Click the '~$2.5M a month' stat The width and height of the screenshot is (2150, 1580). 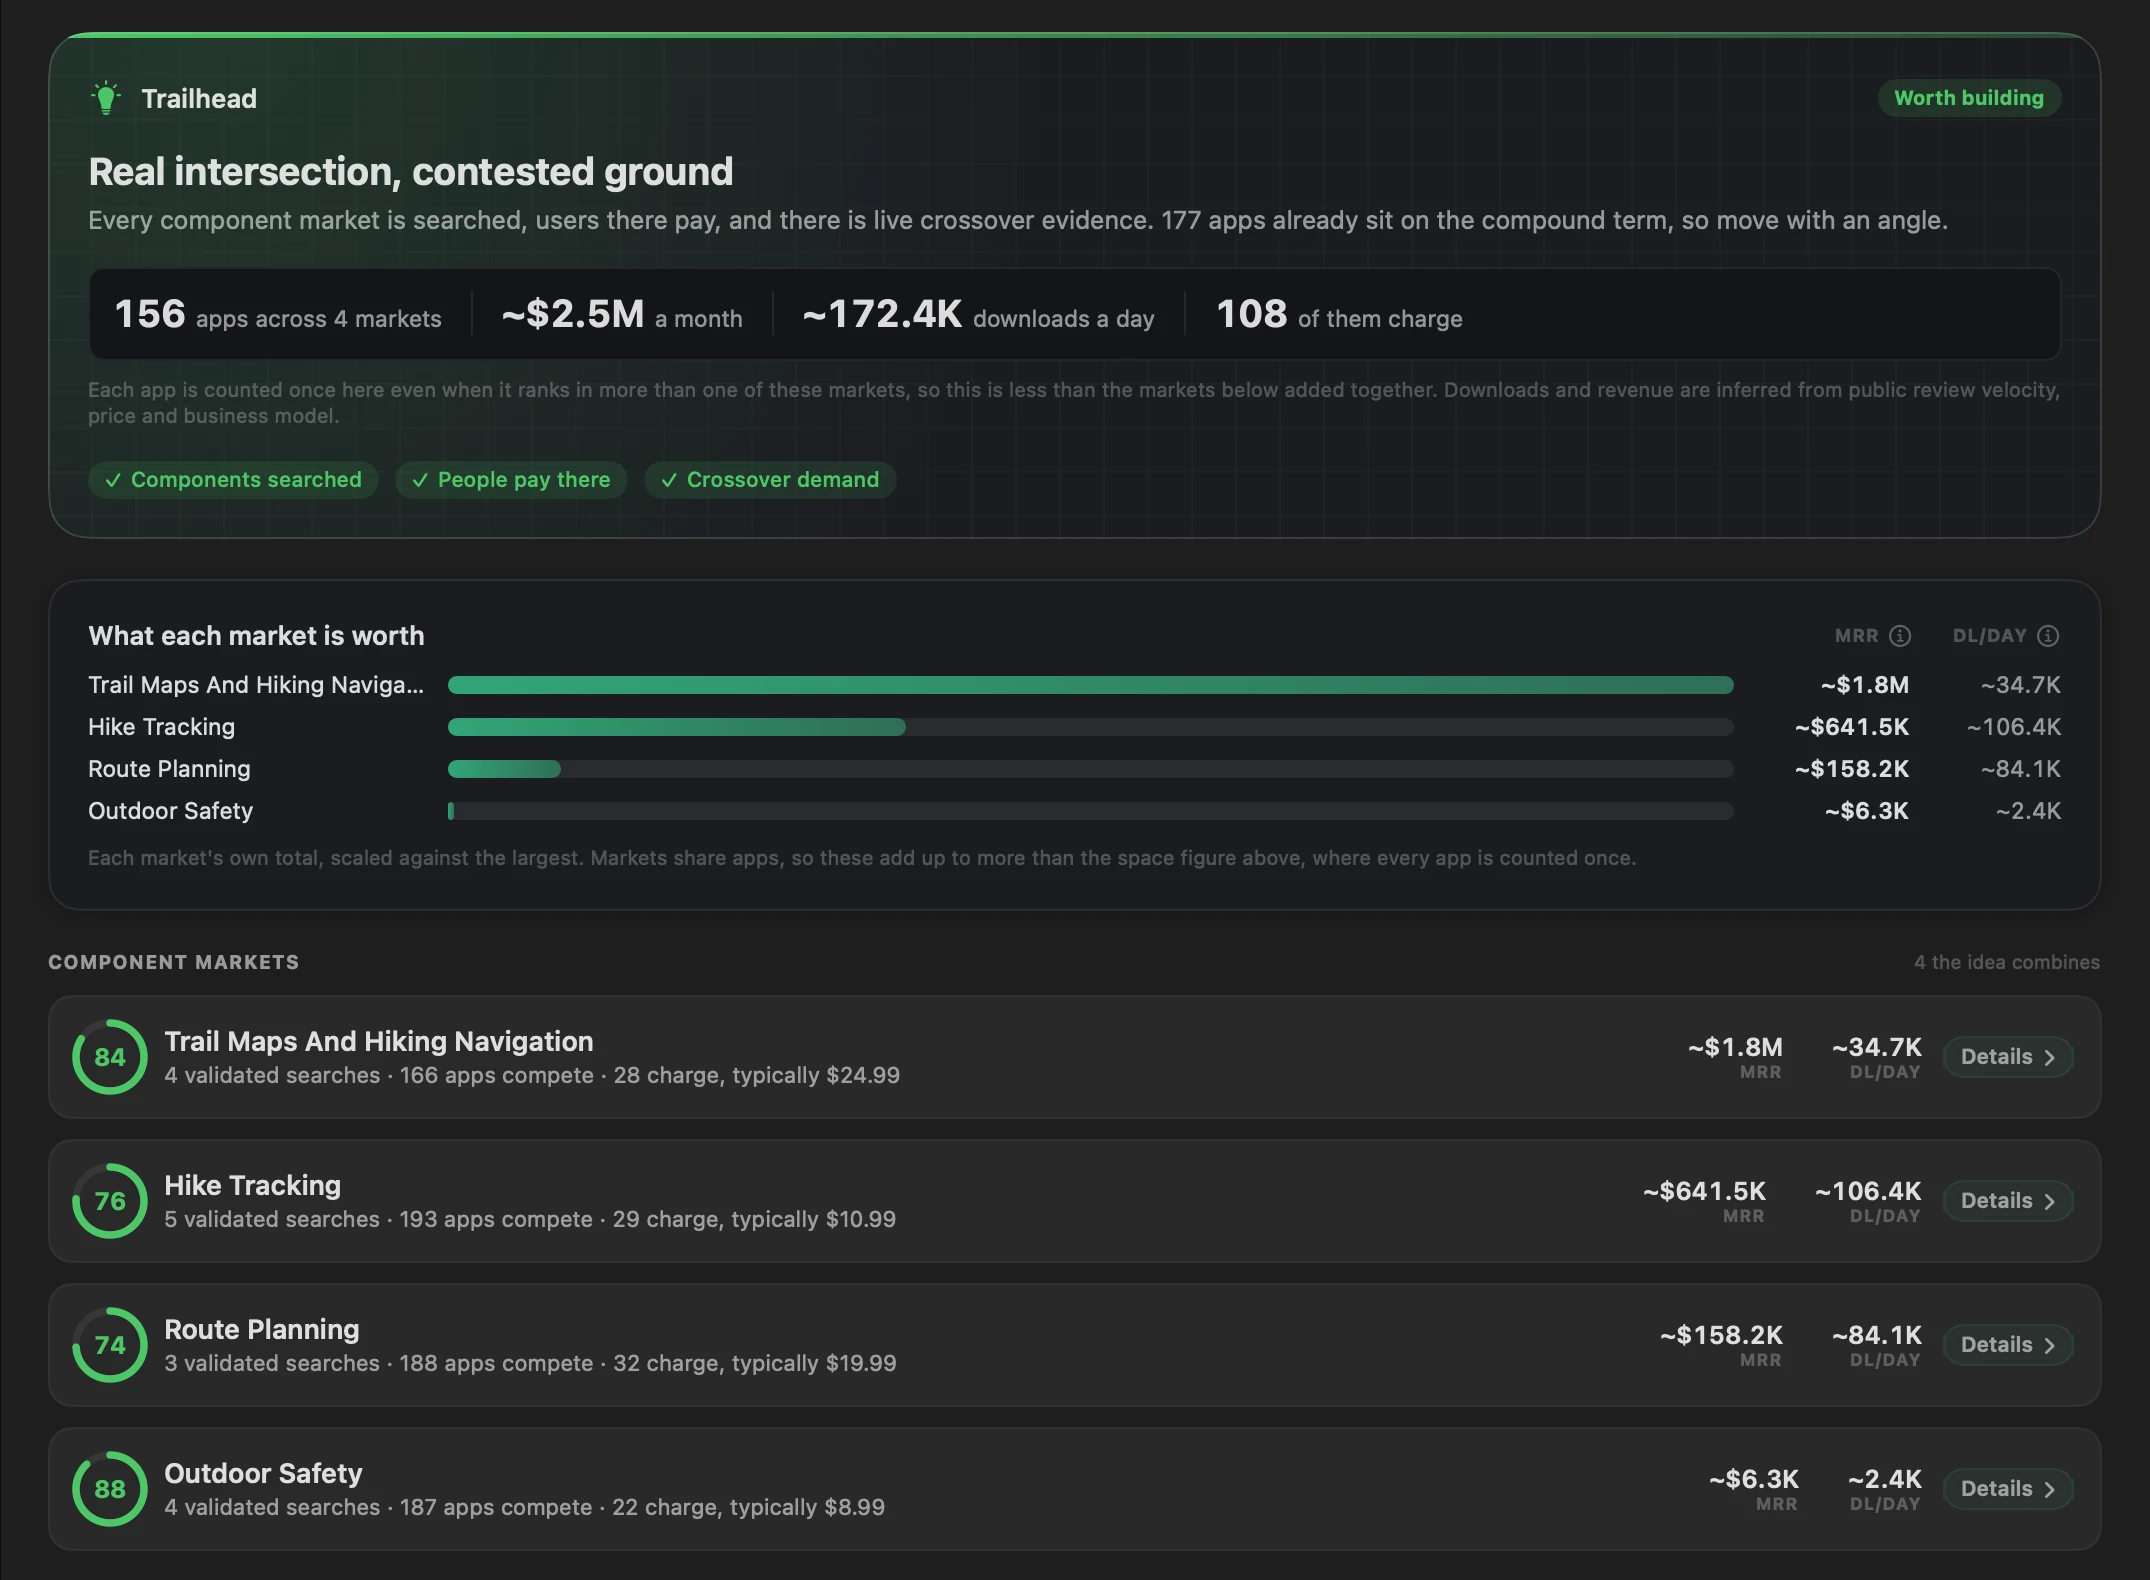pos(622,315)
